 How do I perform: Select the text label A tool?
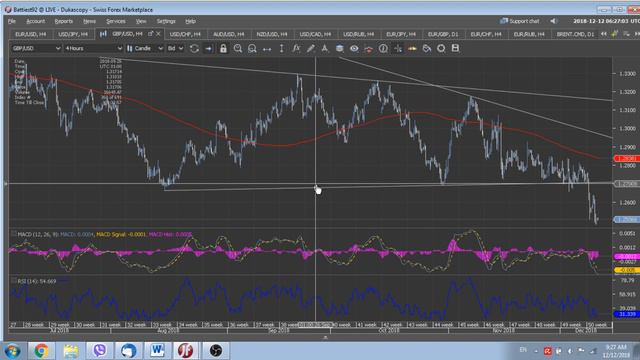tap(325, 48)
